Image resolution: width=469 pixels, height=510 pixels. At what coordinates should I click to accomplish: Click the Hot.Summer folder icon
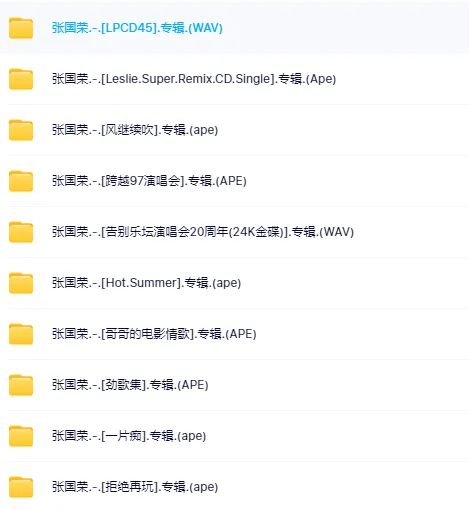(x=21, y=283)
